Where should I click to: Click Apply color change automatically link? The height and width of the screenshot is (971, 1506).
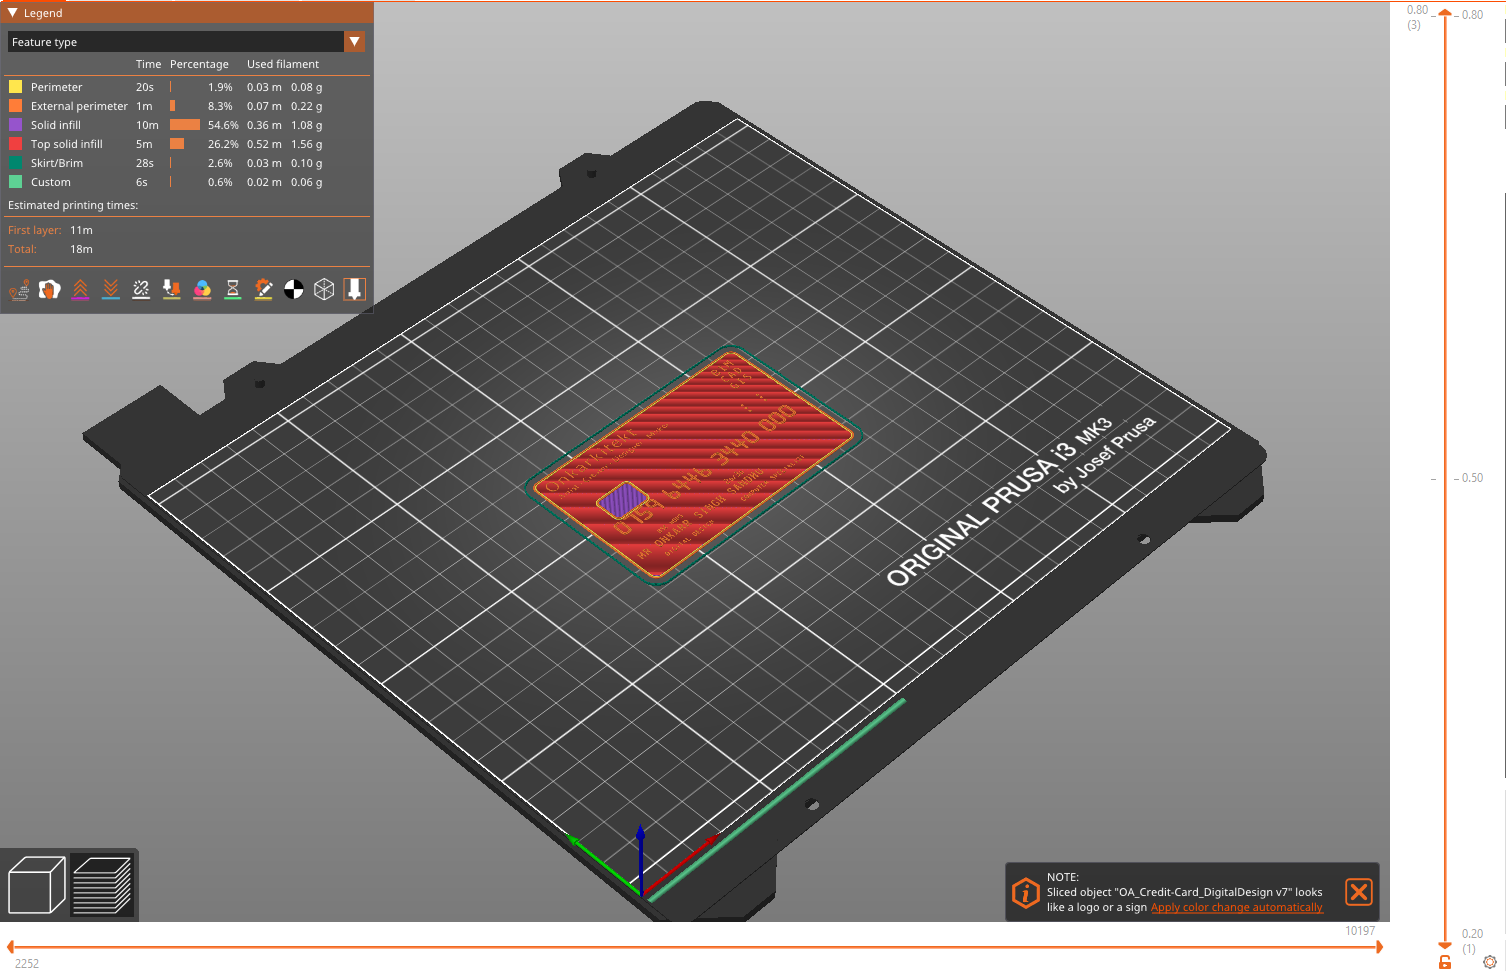tap(1236, 907)
